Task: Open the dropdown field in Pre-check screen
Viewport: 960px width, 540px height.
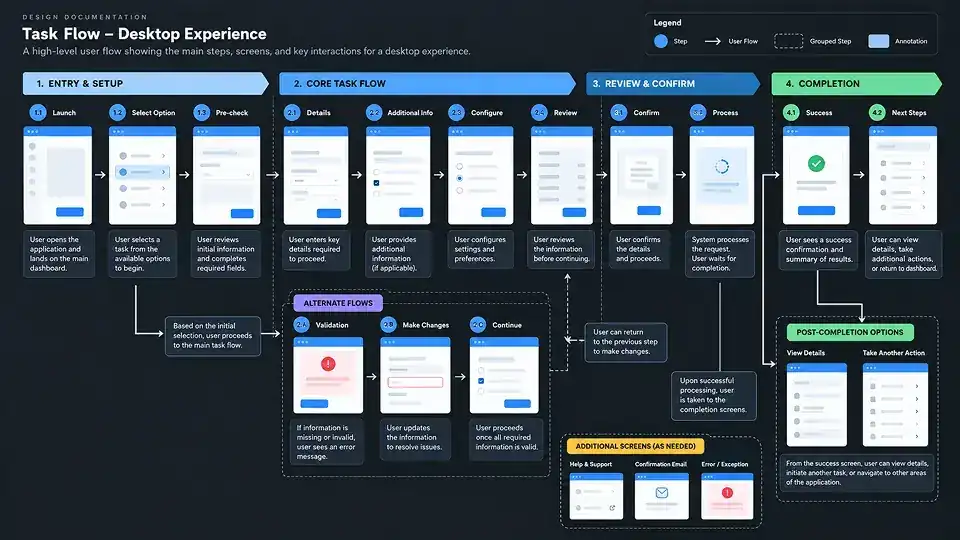Action: [226, 174]
